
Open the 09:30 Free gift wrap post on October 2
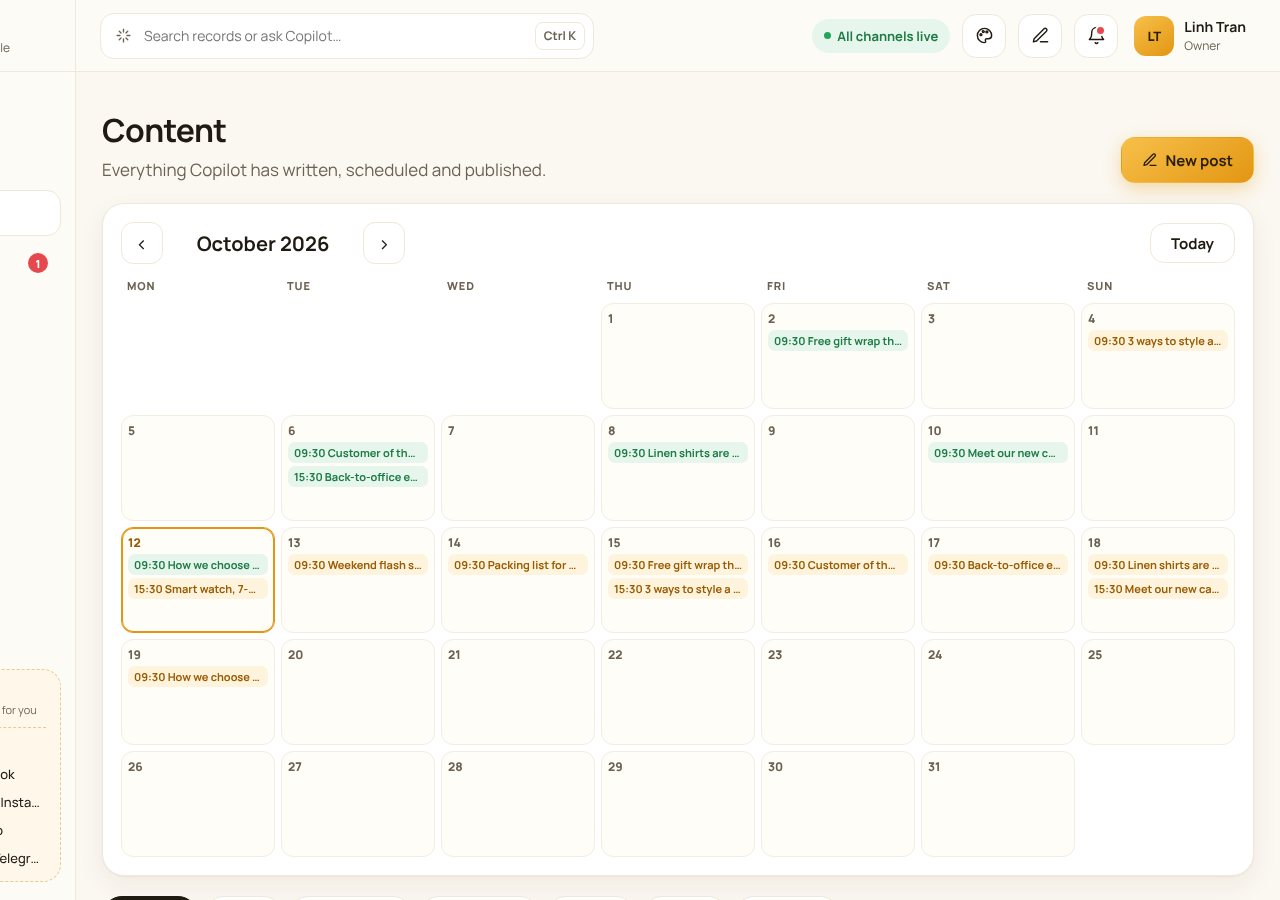tap(838, 341)
